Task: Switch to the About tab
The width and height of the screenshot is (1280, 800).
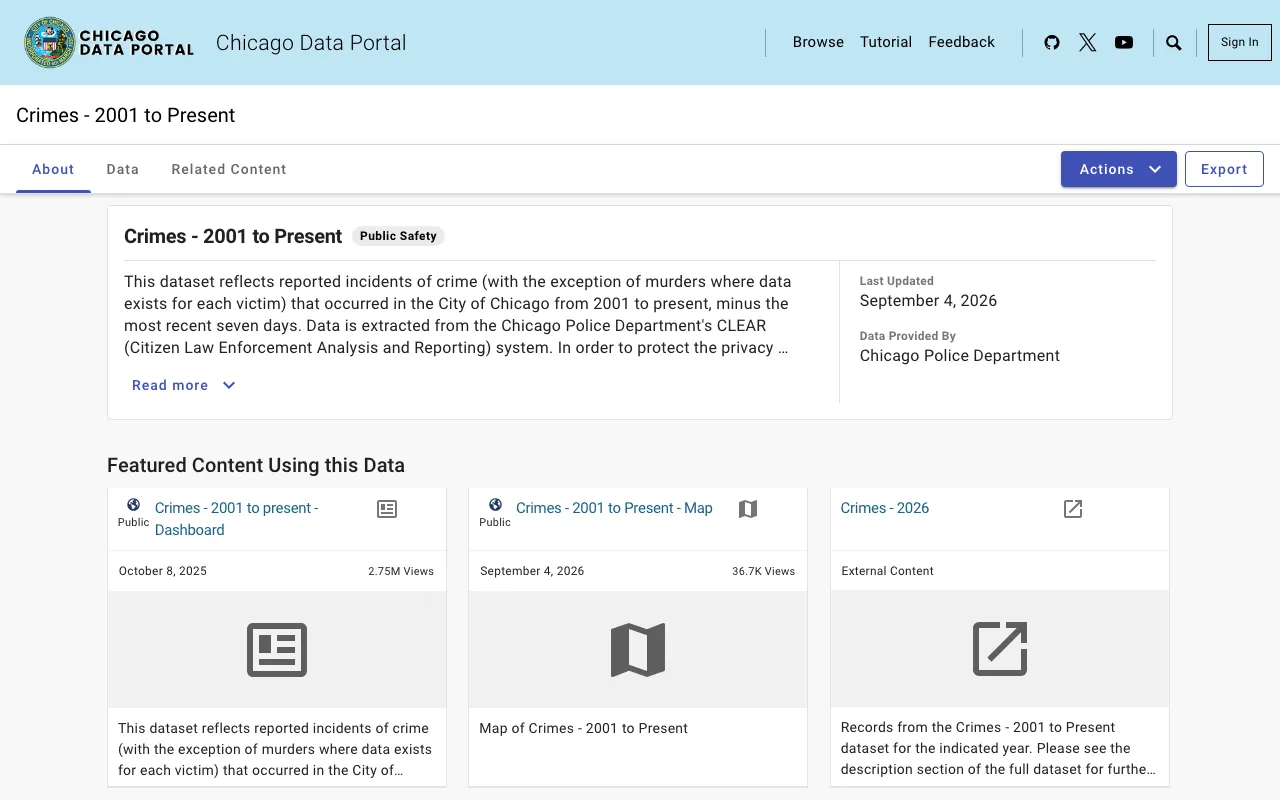Action: point(53,169)
